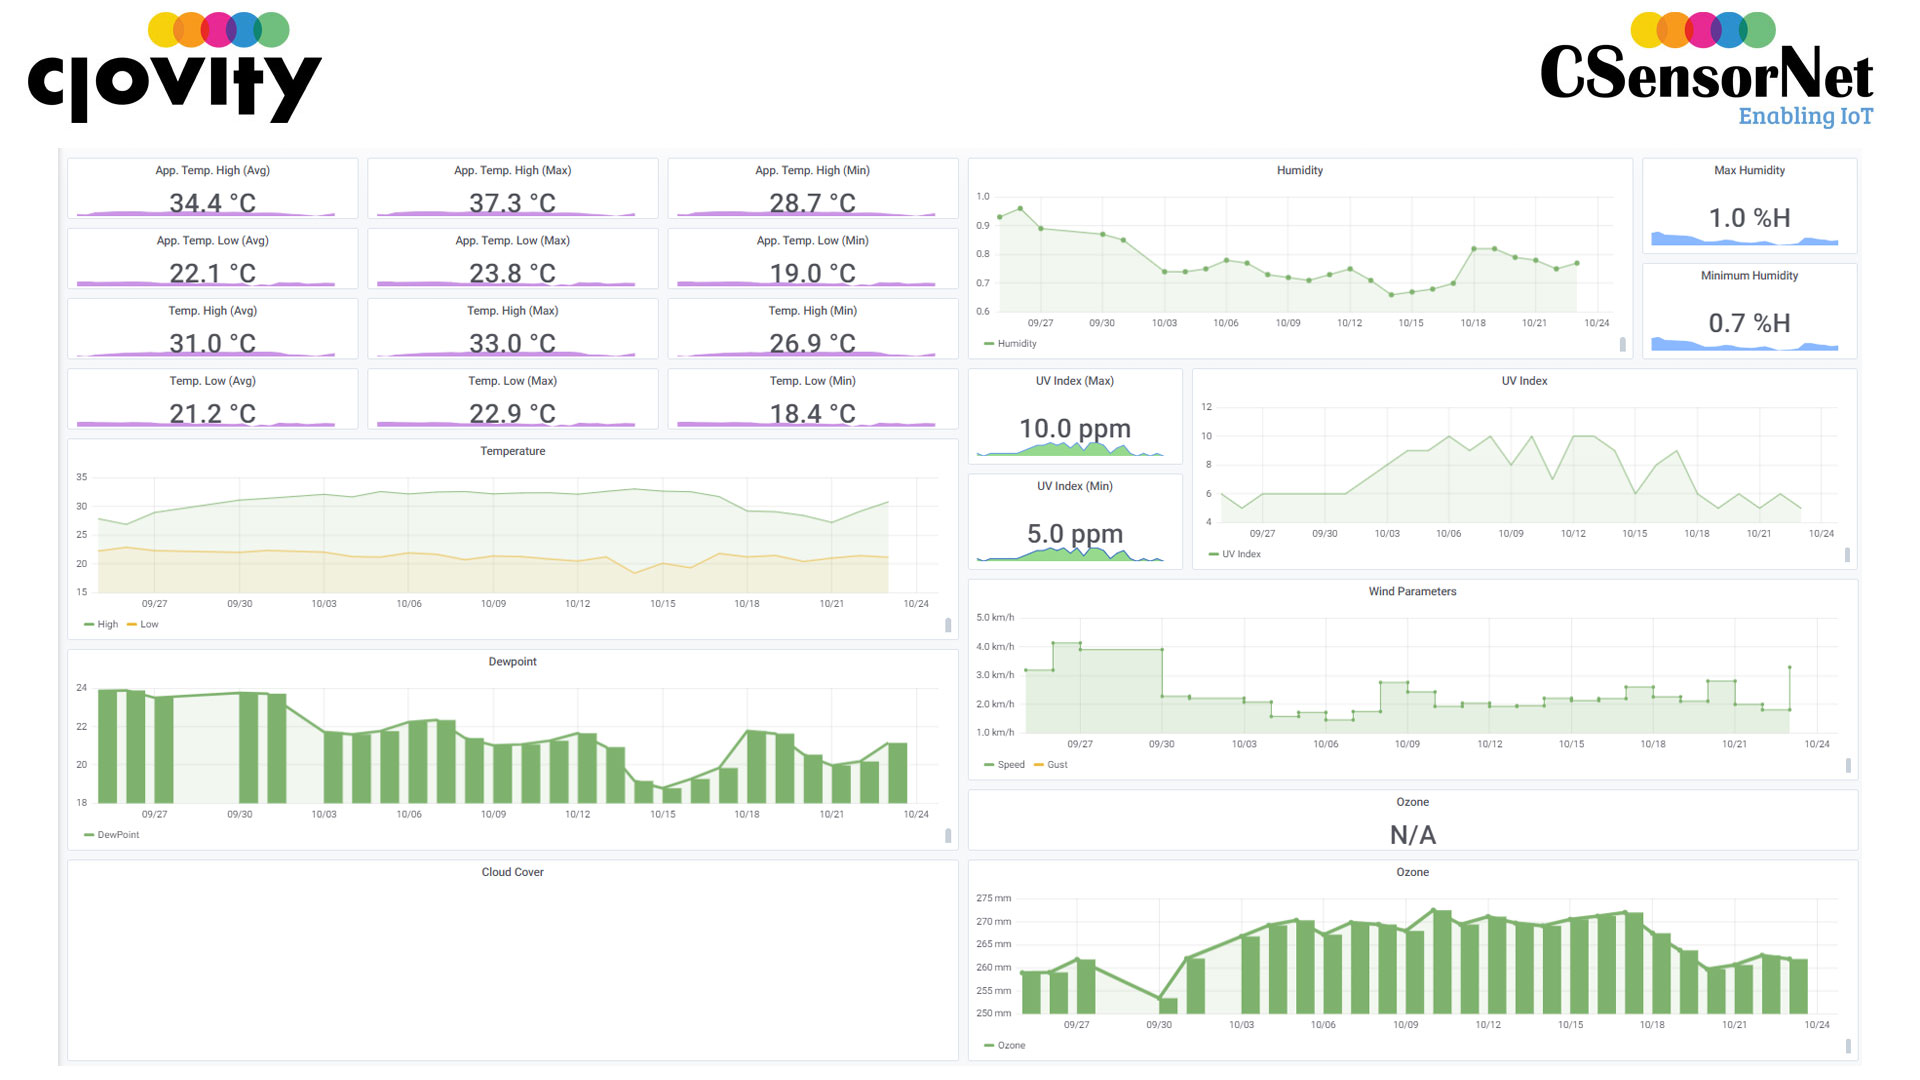Click the 19.0 °C value
Screen dimensions: 1920x1080
coord(812,273)
